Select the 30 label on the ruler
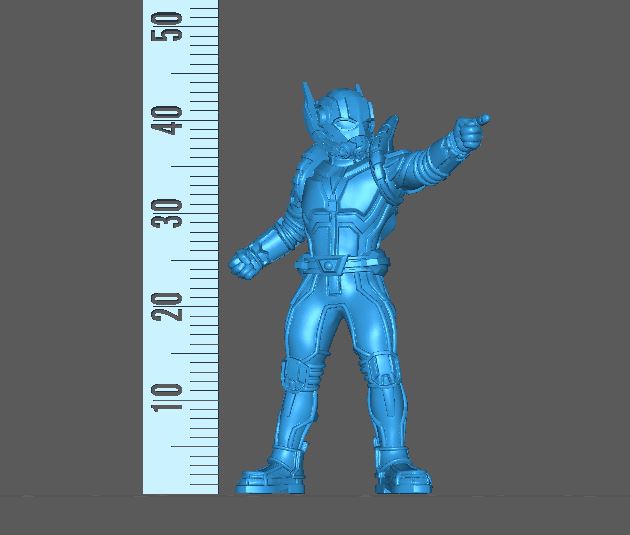Viewport: 630px width, 535px height. coord(172,213)
